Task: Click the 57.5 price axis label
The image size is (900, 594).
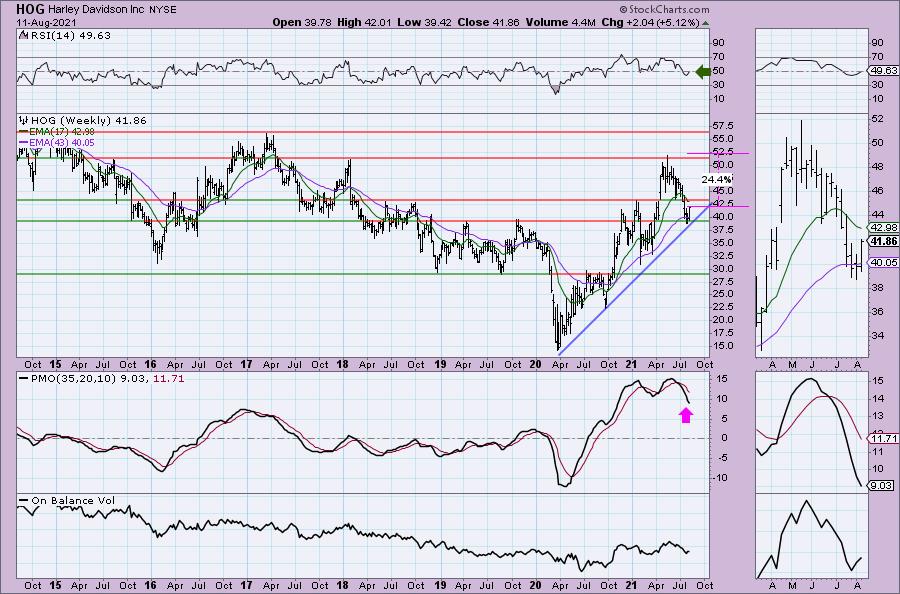Action: [x=723, y=126]
